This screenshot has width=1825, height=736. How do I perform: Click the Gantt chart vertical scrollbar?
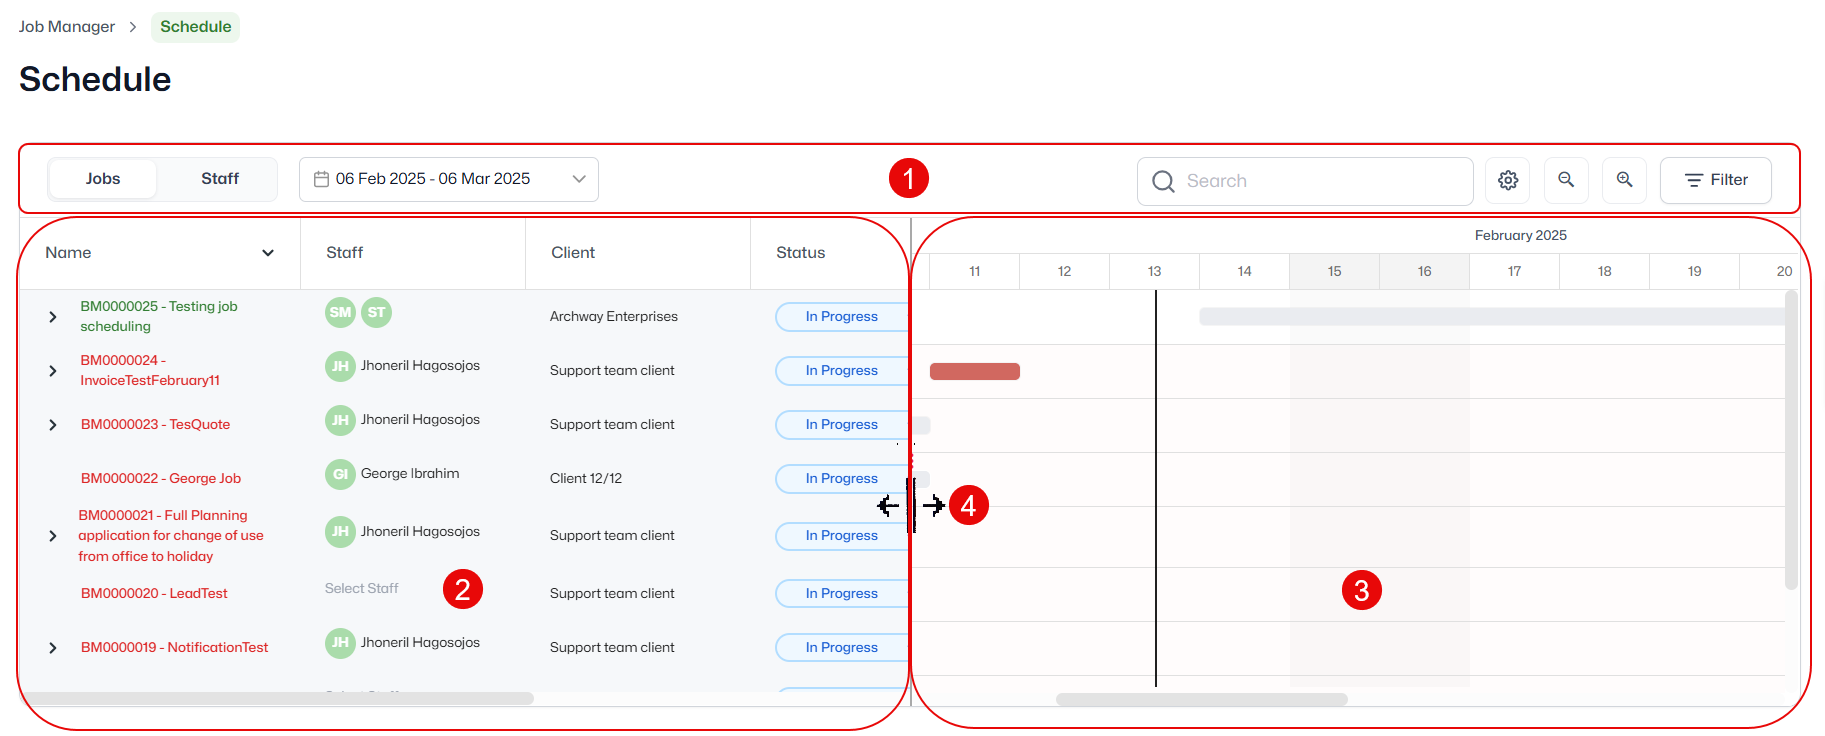tap(1791, 440)
